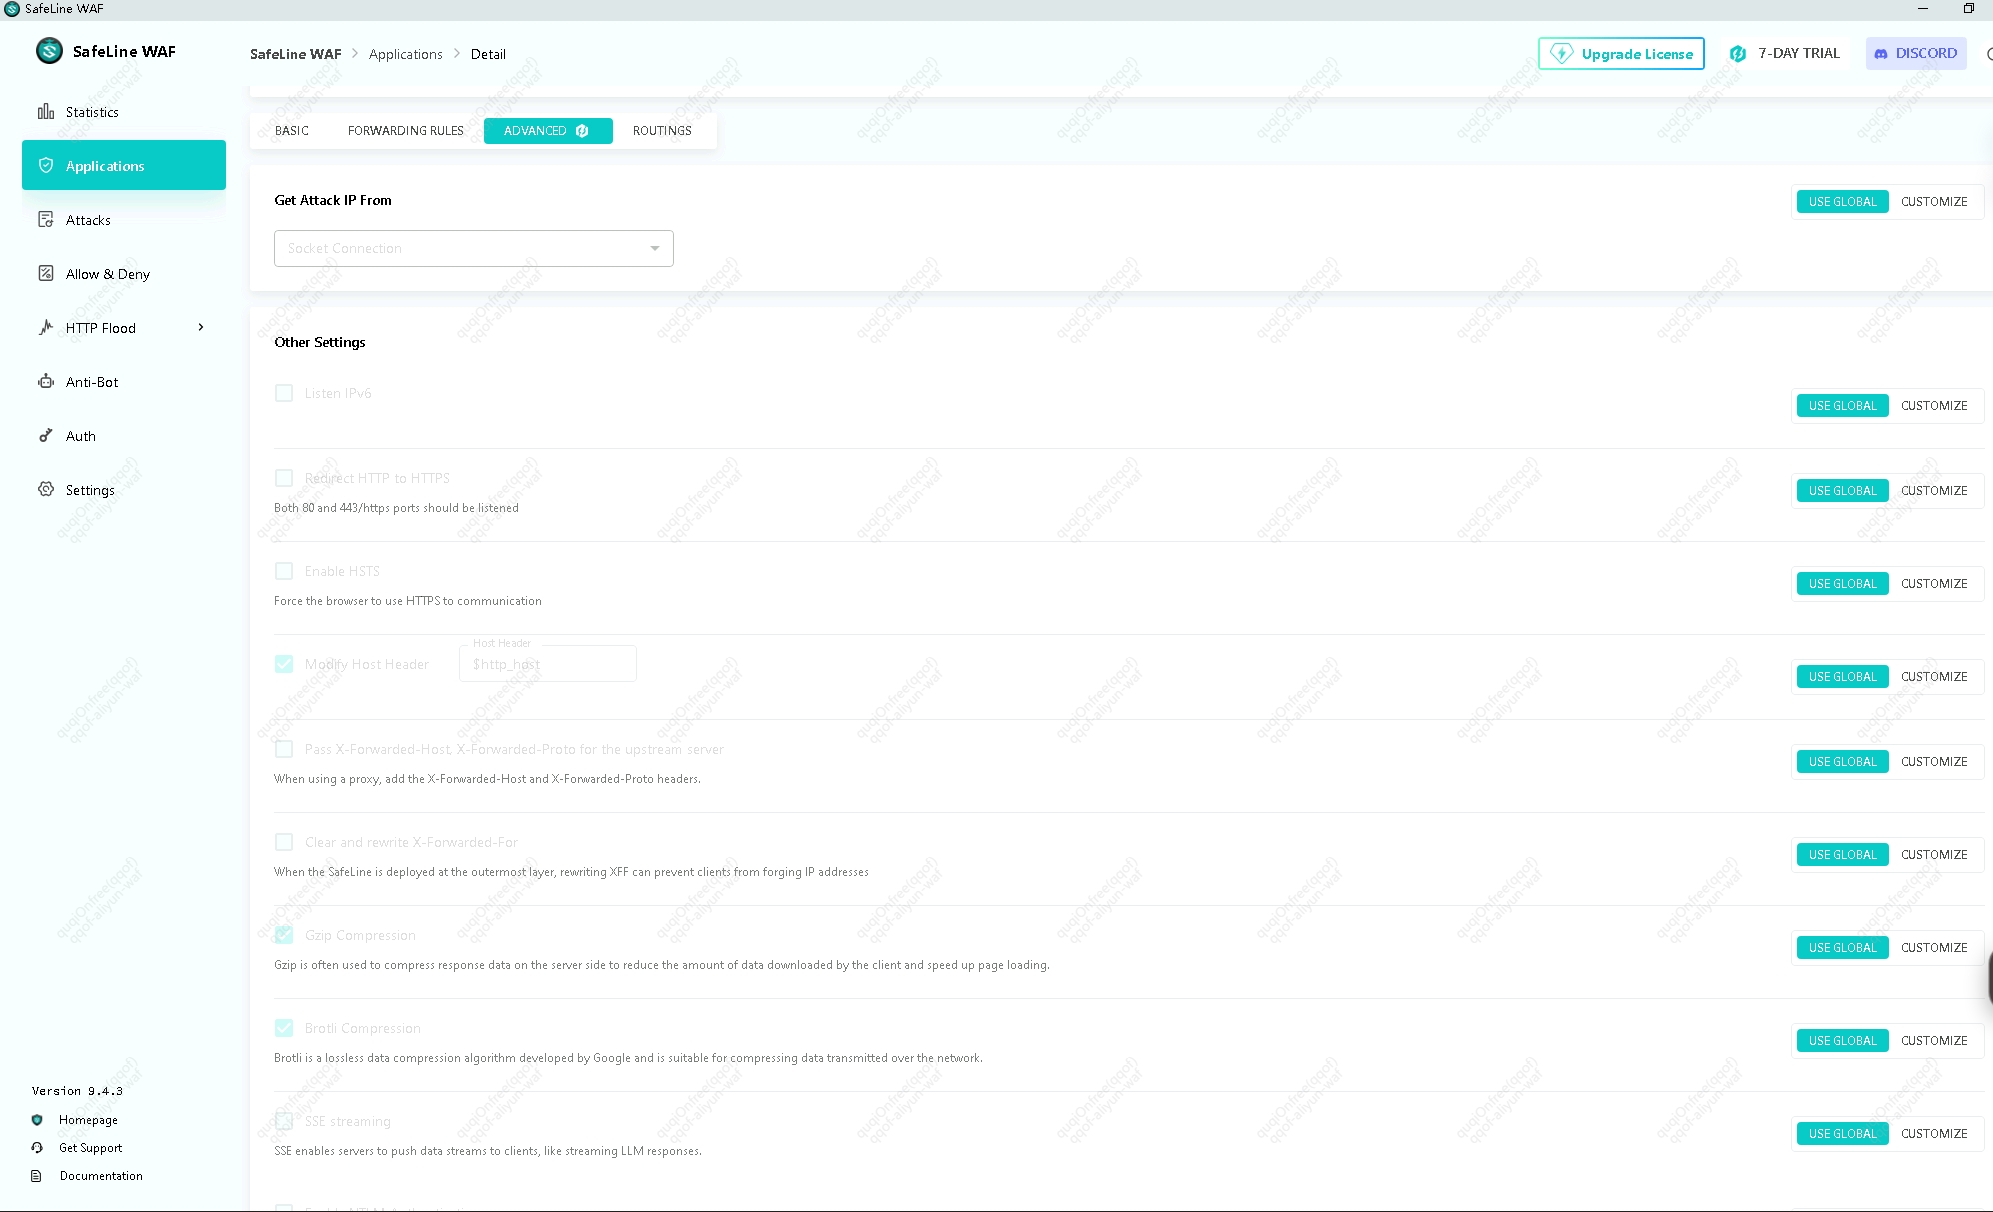Click the Discord logo icon

[x=1881, y=54]
